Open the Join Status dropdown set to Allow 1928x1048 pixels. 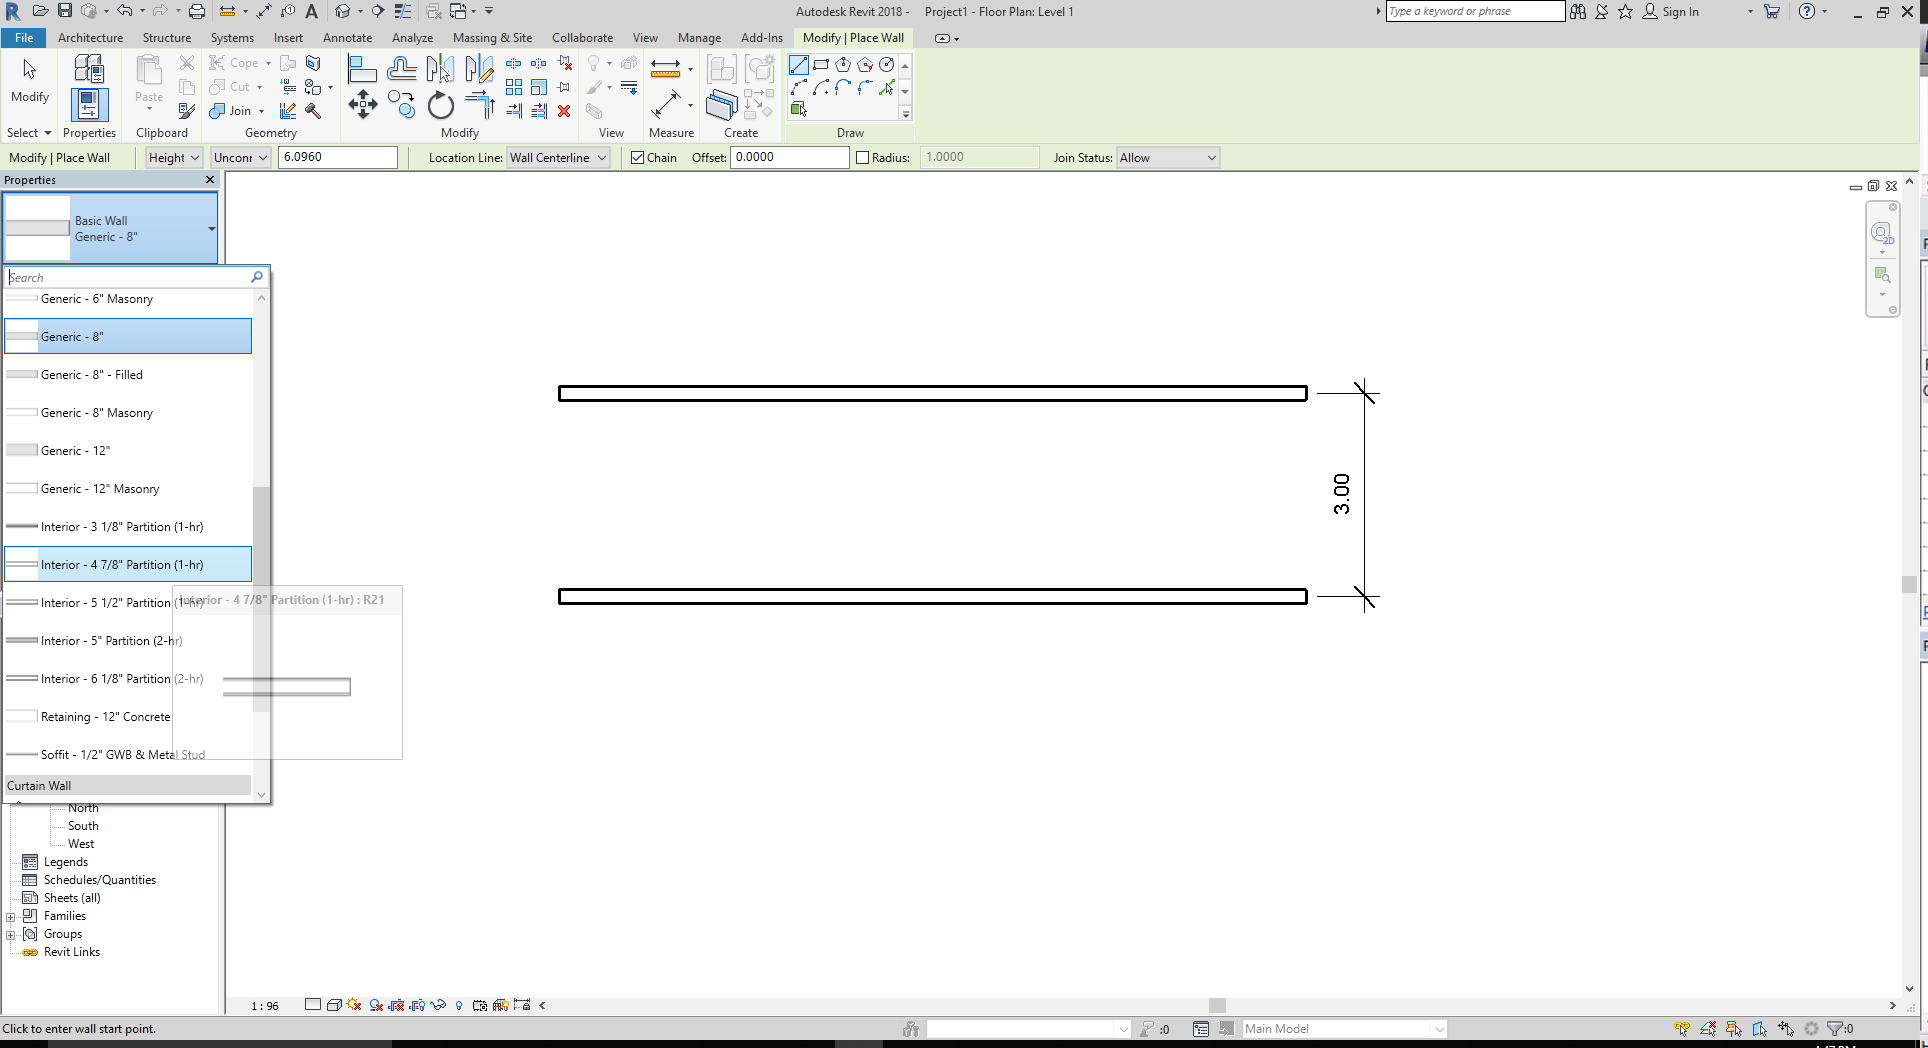[x=1166, y=157]
